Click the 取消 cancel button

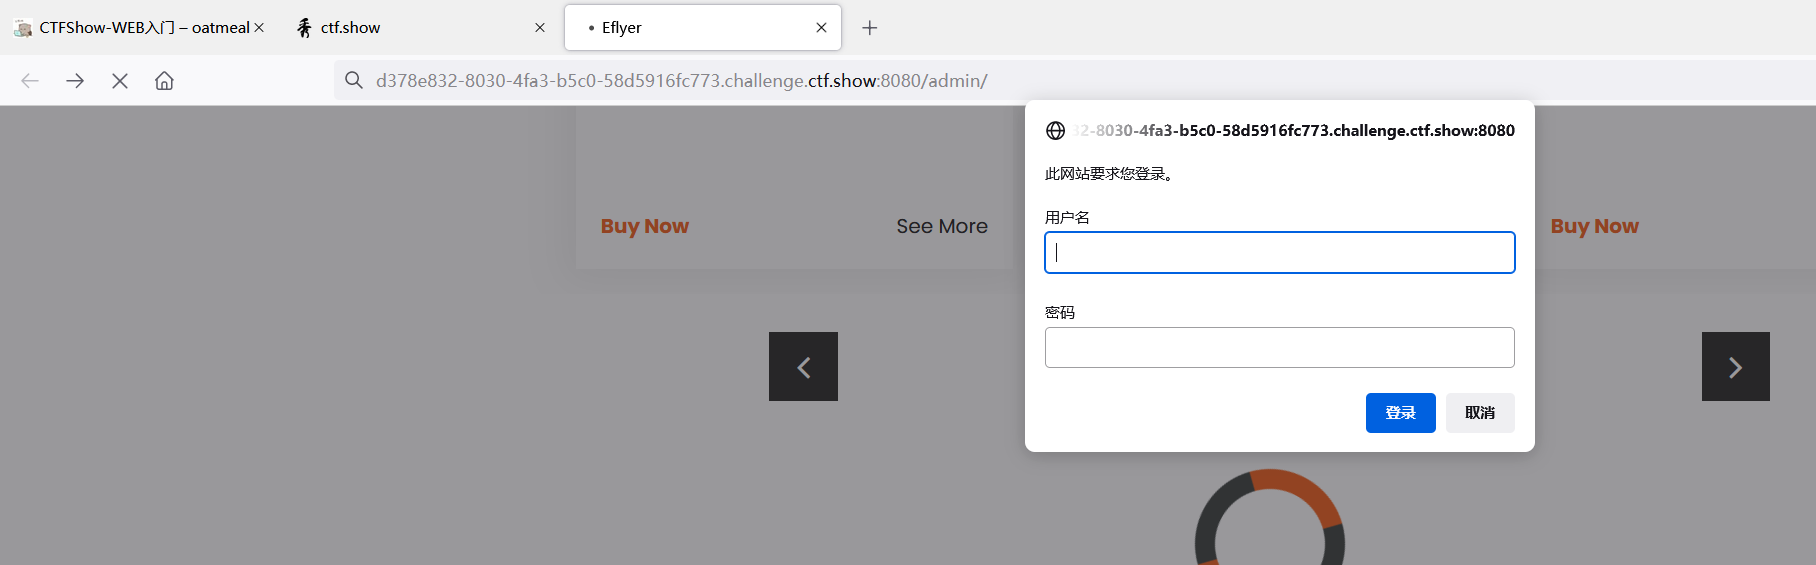pyautogui.click(x=1480, y=413)
